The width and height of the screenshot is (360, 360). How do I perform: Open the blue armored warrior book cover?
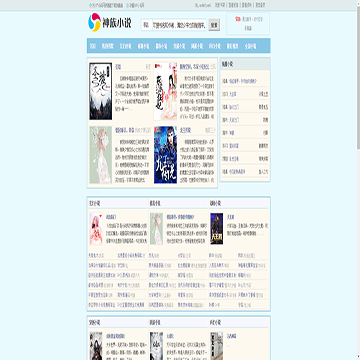pos(165,155)
